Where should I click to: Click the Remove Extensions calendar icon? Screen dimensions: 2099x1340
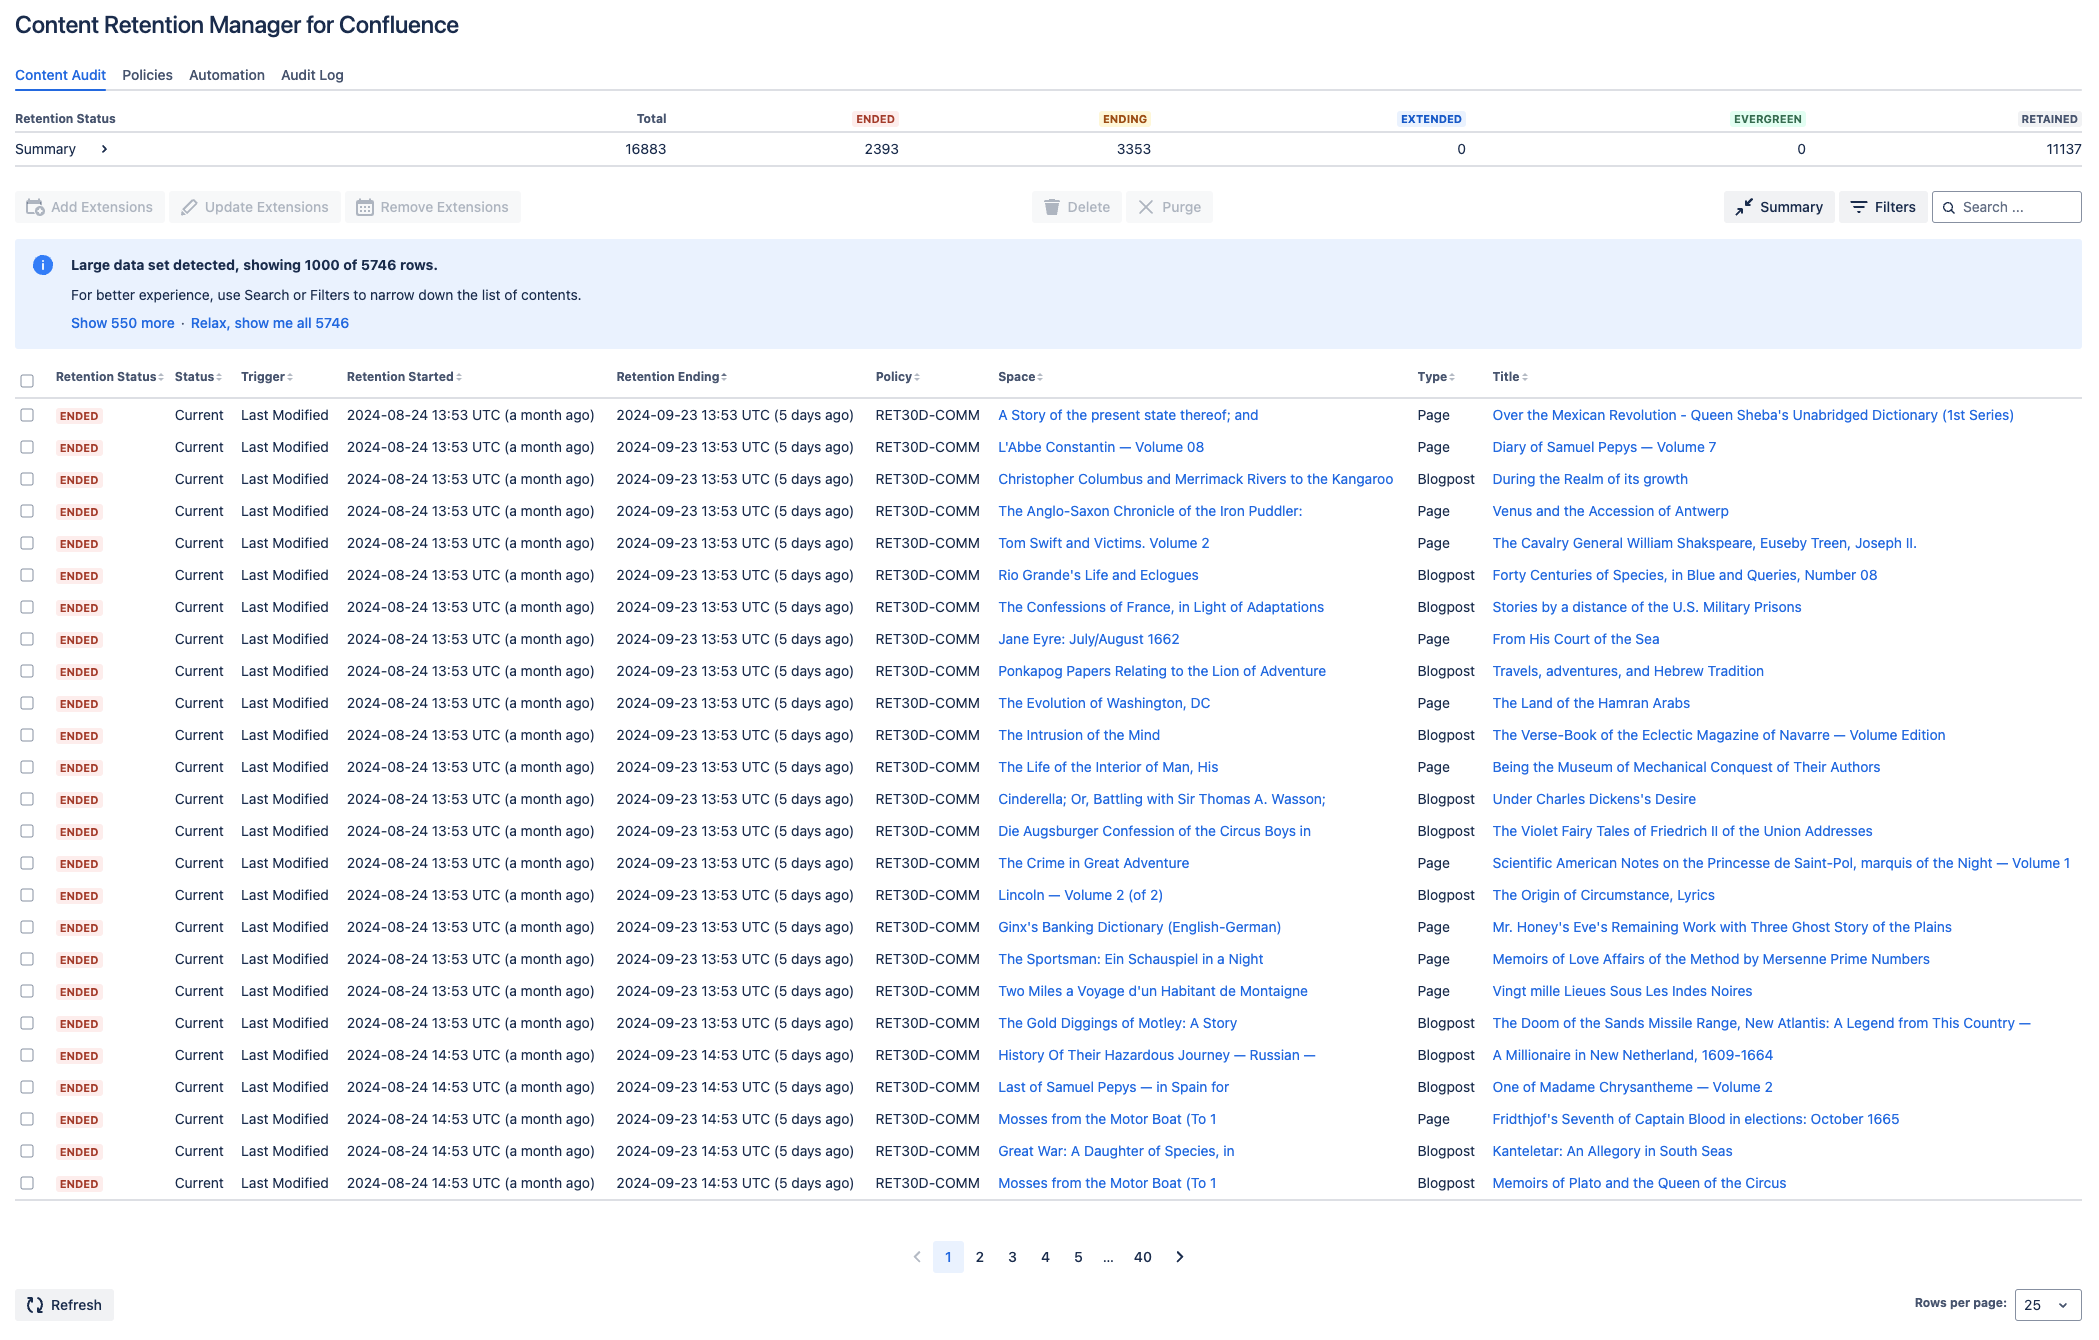365,207
